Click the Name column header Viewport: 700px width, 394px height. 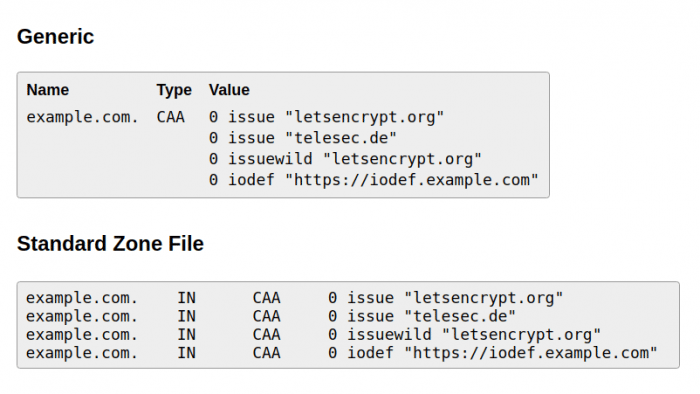[48, 90]
